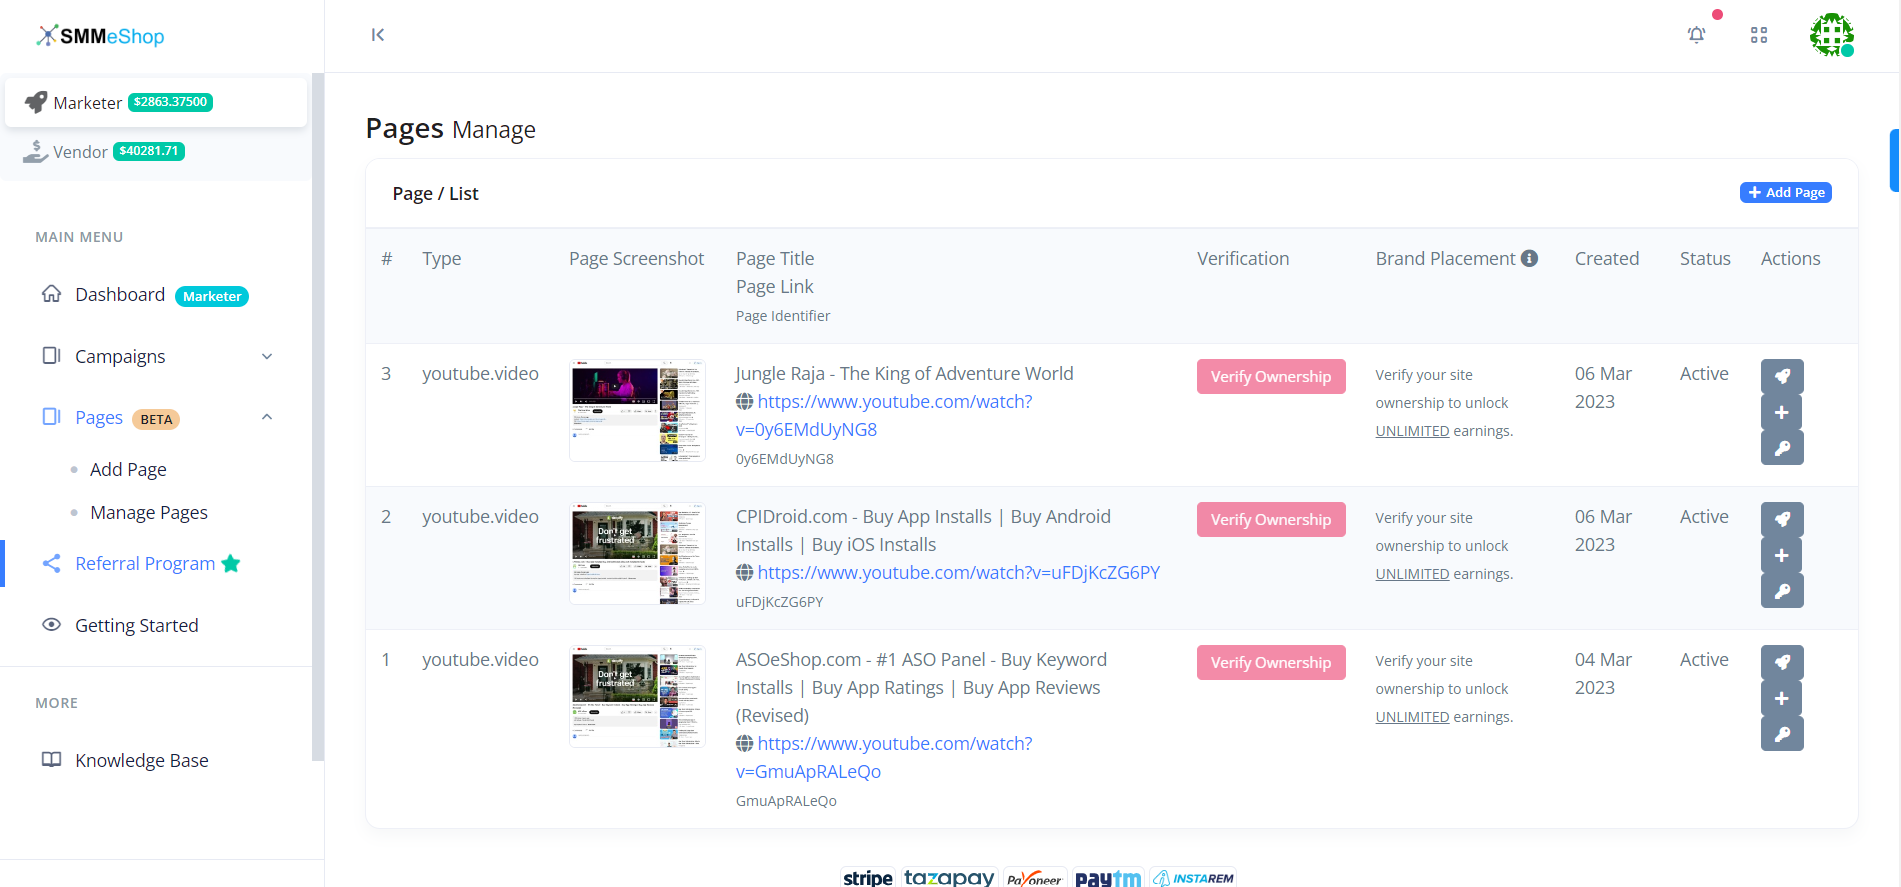Switch to the Vendor account
The width and height of the screenshot is (1901, 887).
click(156, 152)
